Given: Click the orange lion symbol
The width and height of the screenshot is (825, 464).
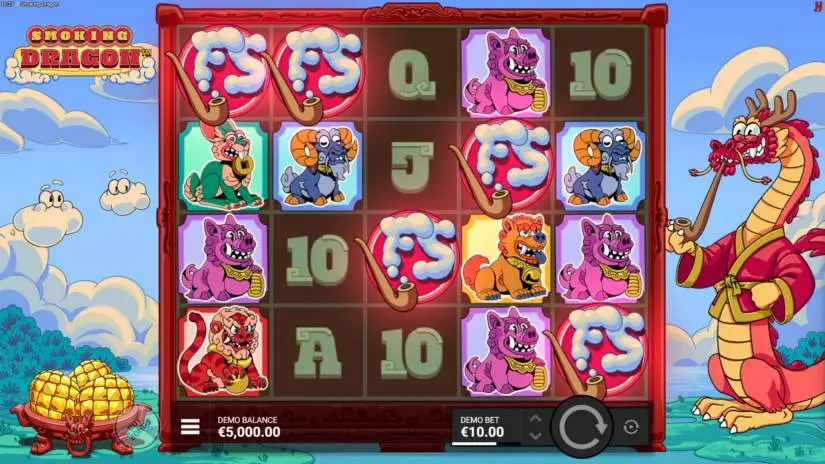Looking at the screenshot, I should coord(506,259).
